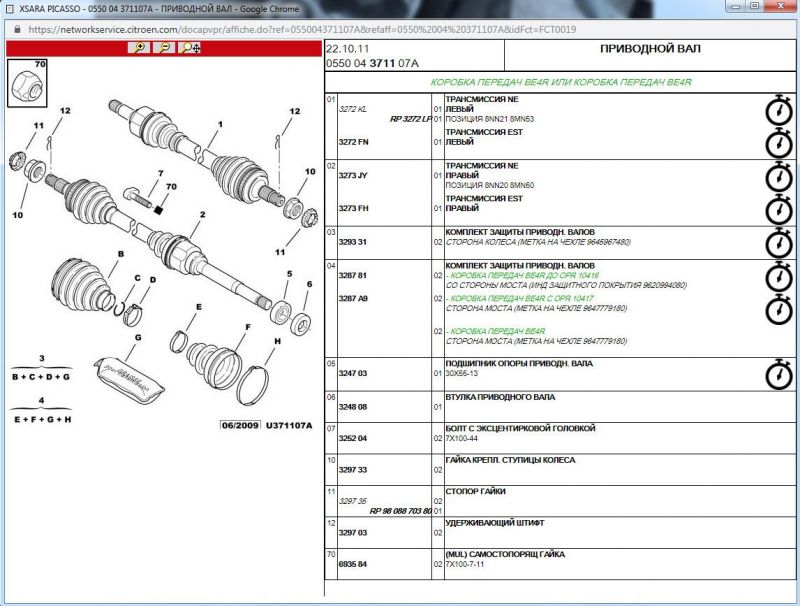Screen dimensions: 800x606
Task: Open stopwatch icon for part 3272 KL
Action: 778,110
